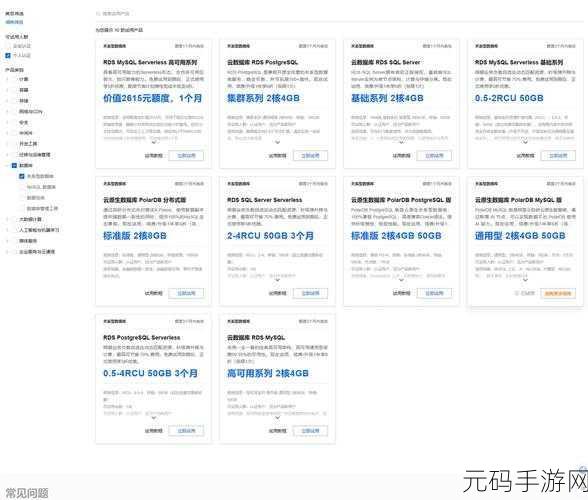Open 试用教程 on PolarDB 分布式版 card
This screenshot has width=588, height=500.
coord(154,293)
